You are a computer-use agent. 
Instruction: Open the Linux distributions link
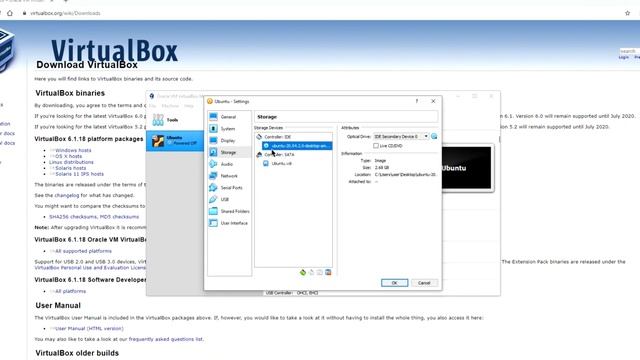tap(71, 162)
